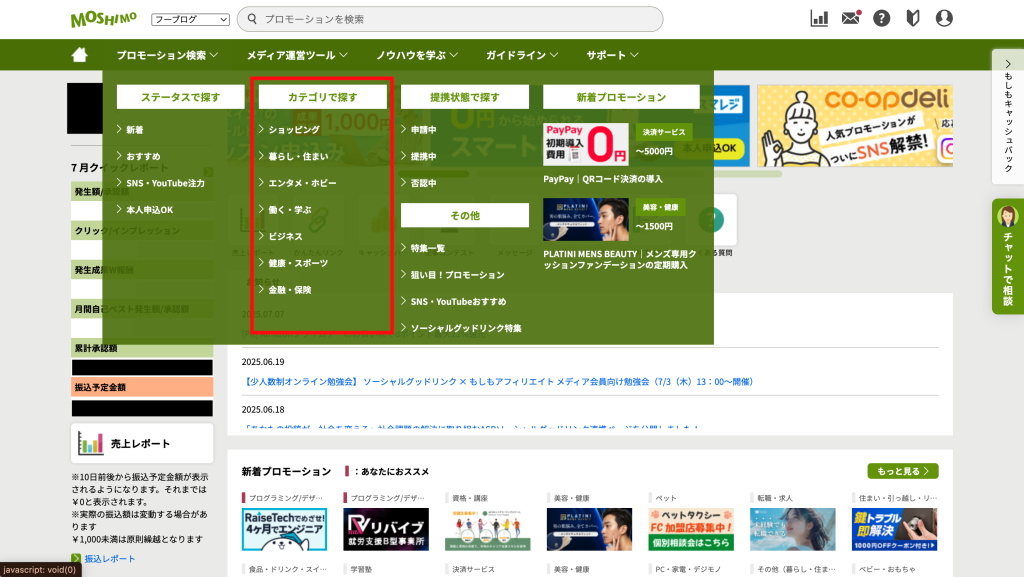
Task: Click the question mark help icon
Action: pos(881,18)
